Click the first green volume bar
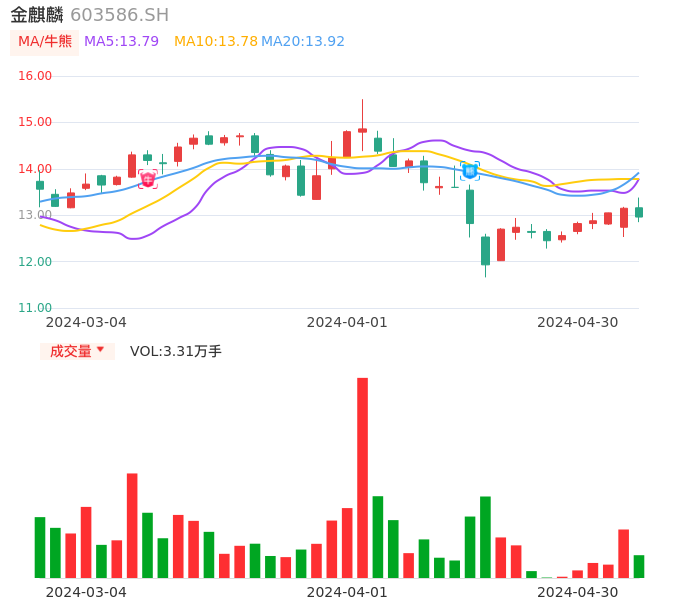The width and height of the screenshot is (686, 606). (40, 547)
